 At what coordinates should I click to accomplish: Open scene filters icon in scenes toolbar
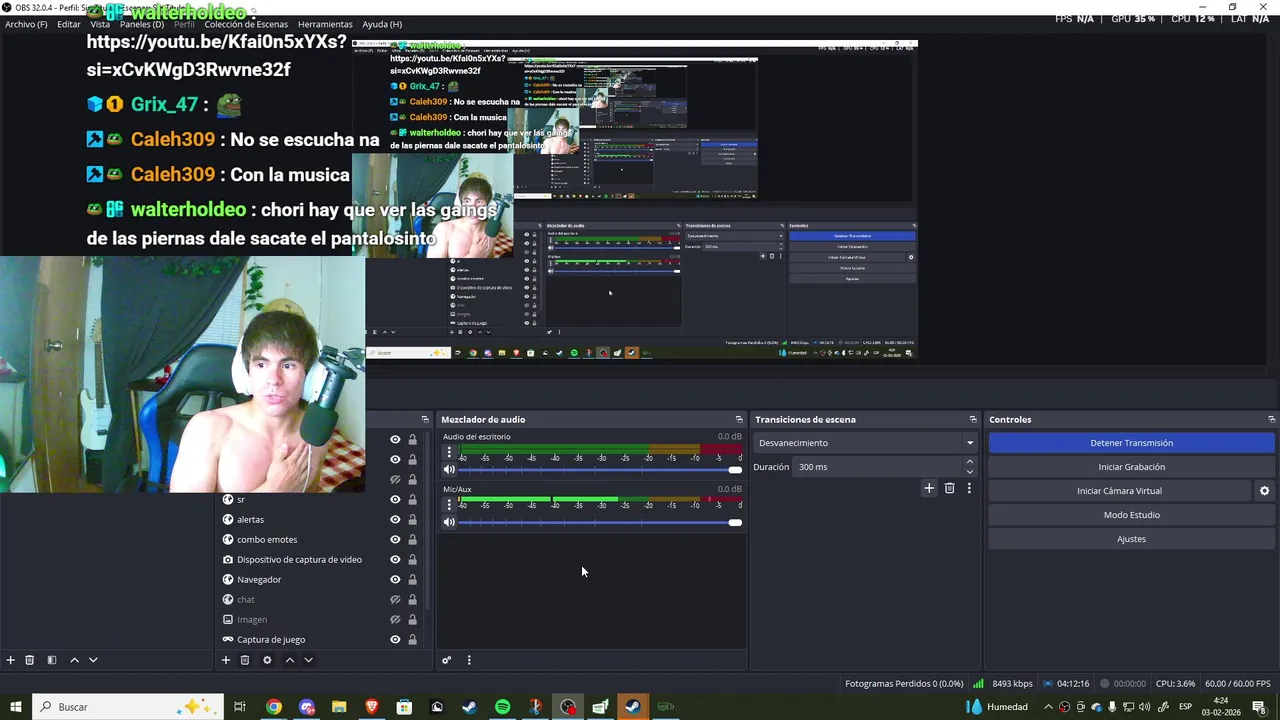pos(51,660)
